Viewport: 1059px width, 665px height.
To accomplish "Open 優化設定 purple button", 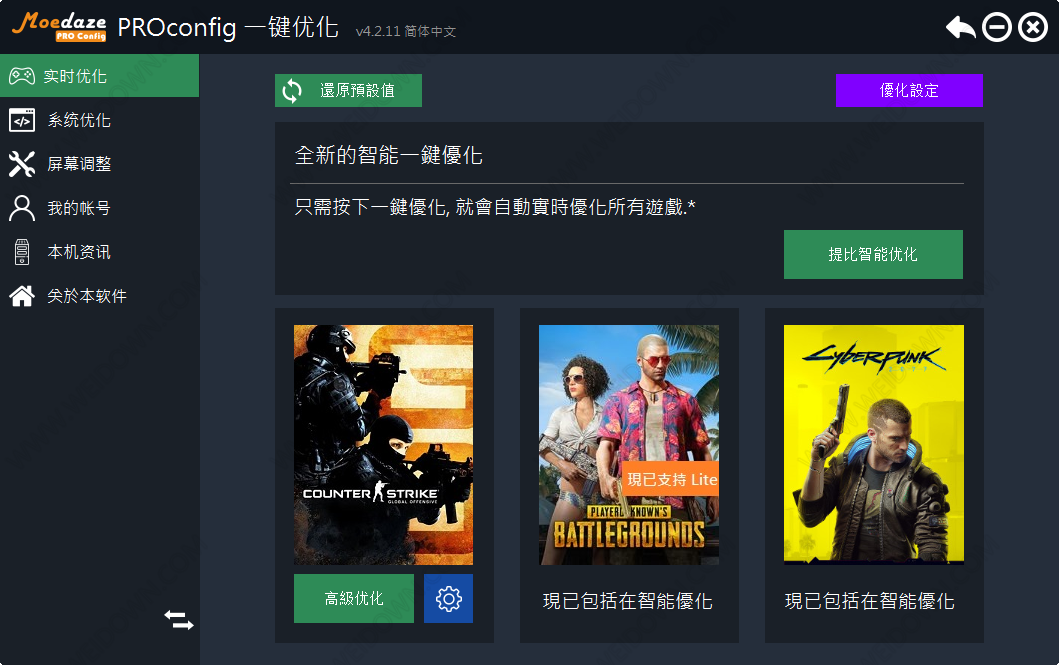I will click(x=909, y=90).
